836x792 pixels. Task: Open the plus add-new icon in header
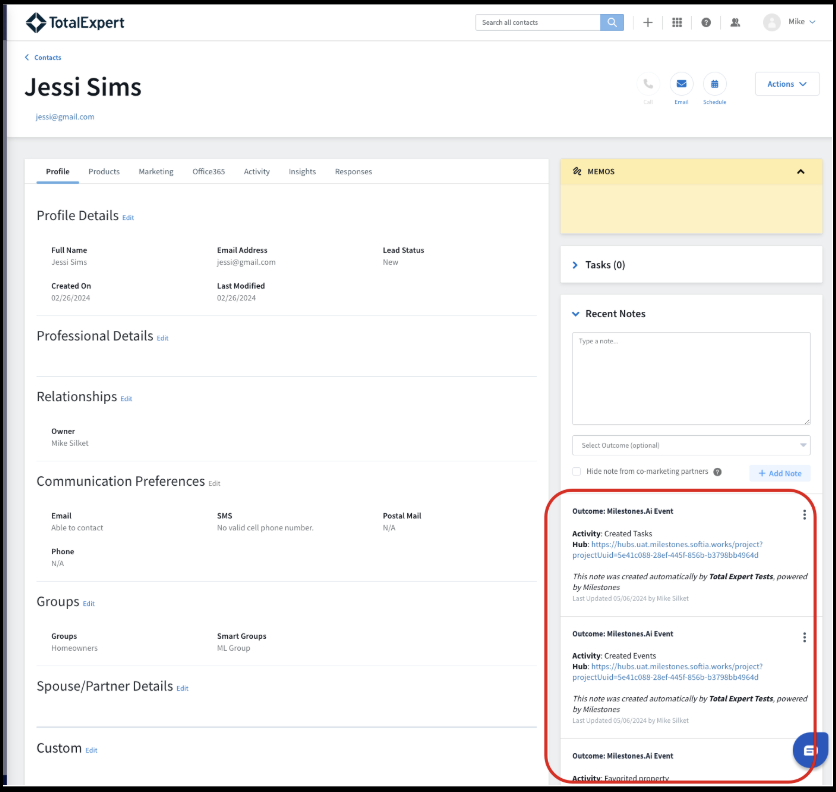pyautogui.click(x=647, y=22)
